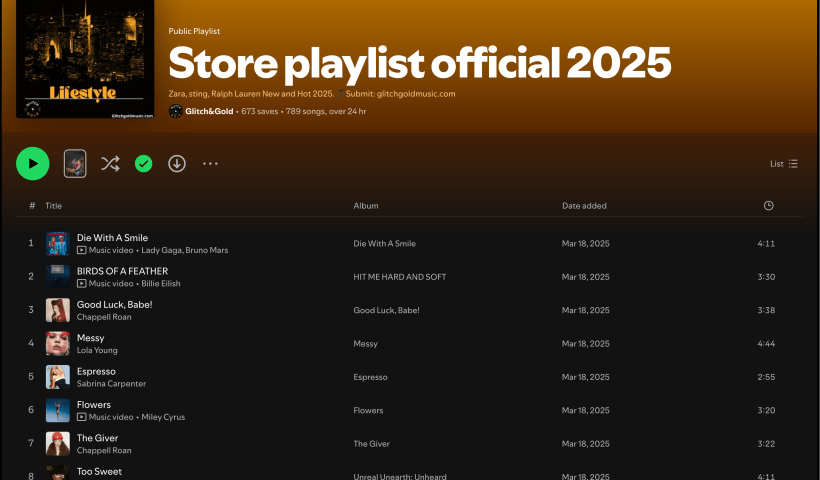Sort by the Date added column
Image resolution: width=820 pixels, height=480 pixels.
584,206
